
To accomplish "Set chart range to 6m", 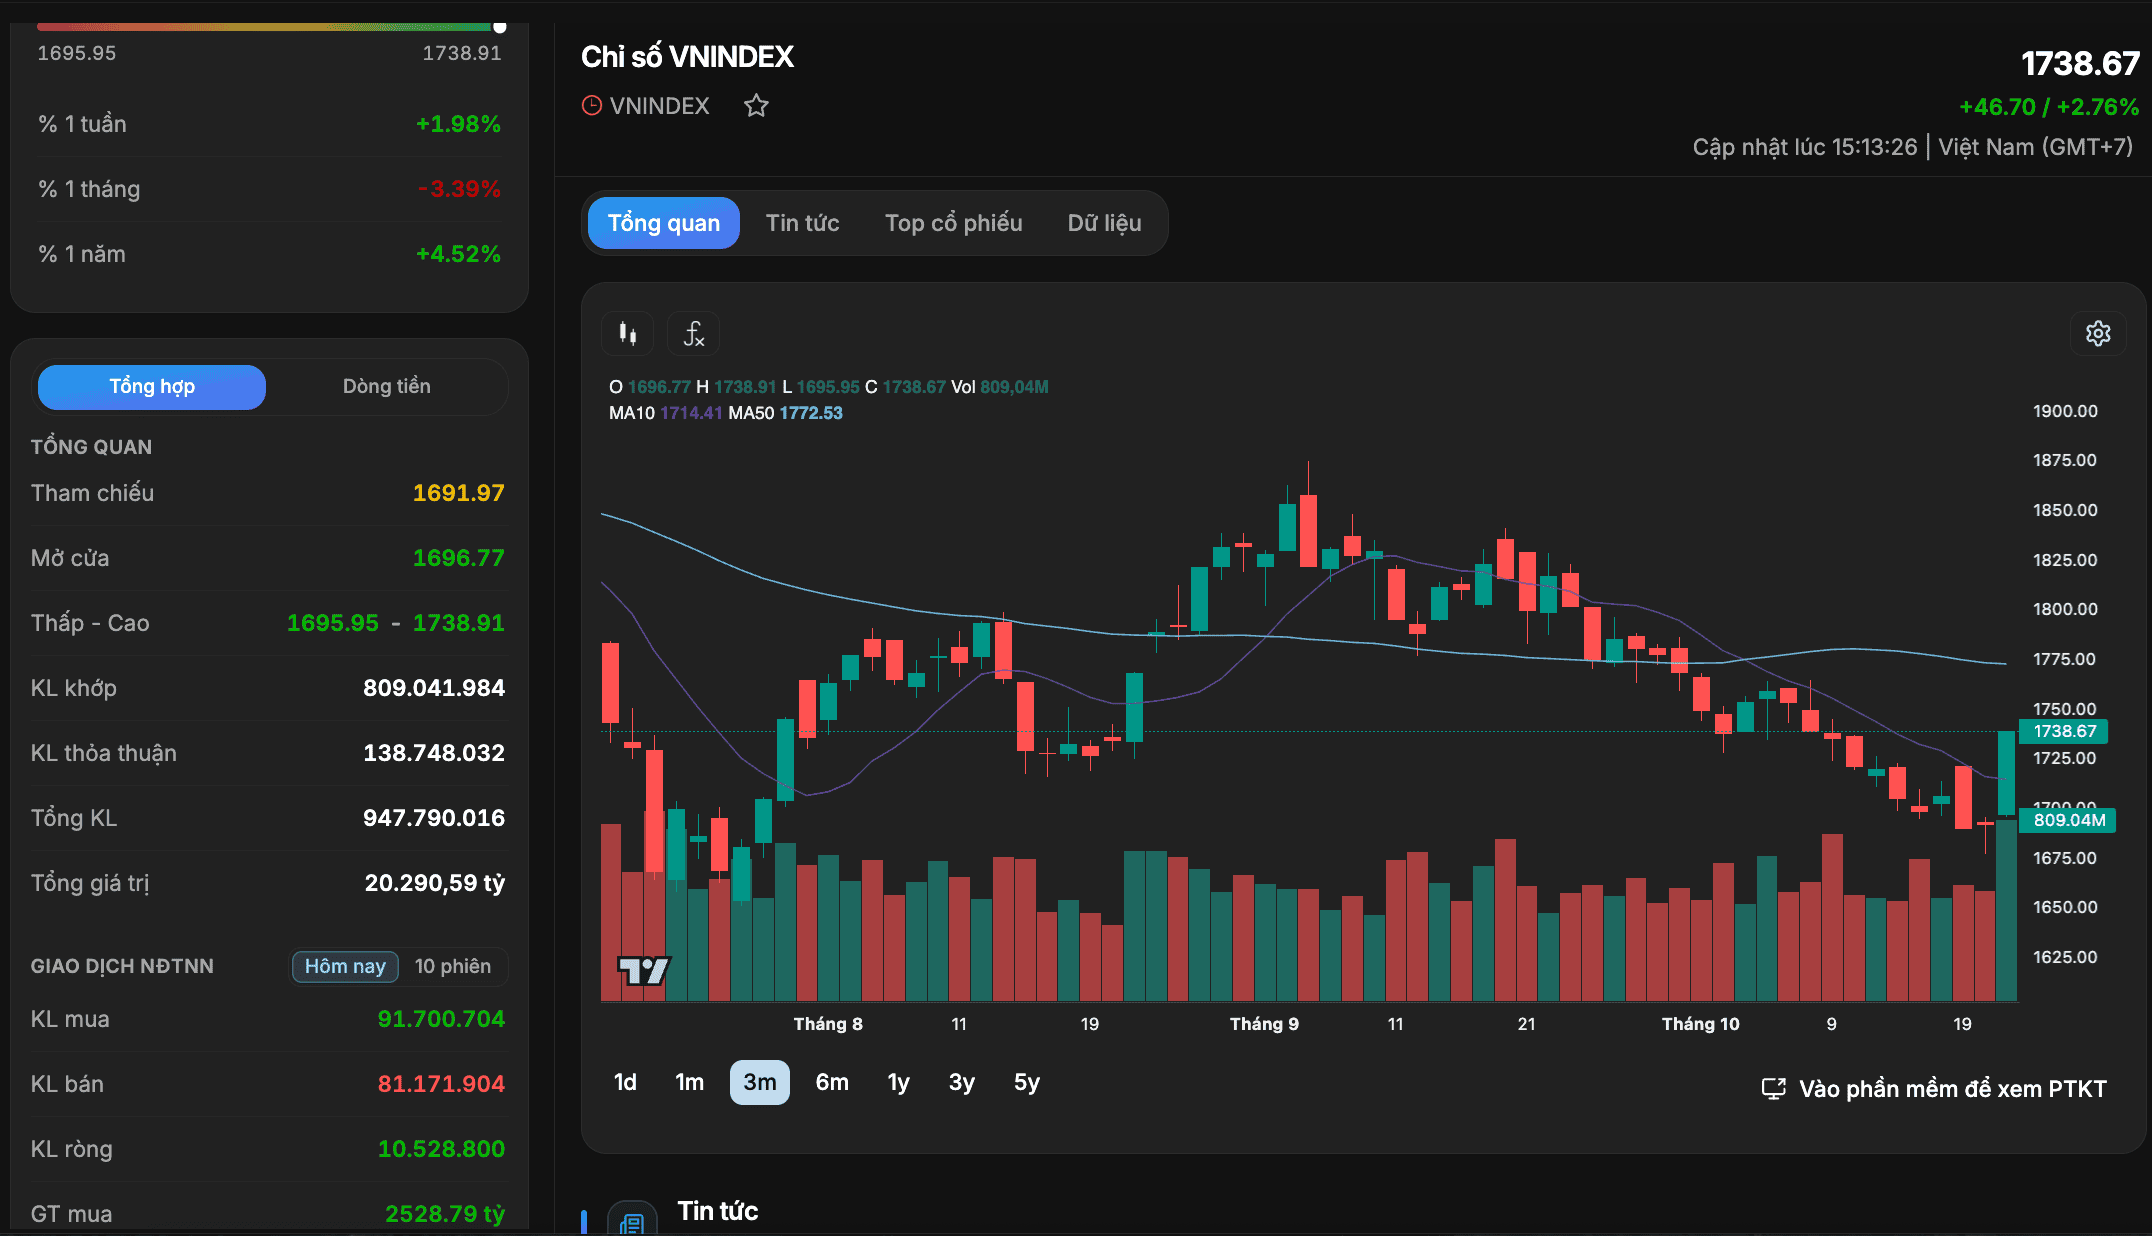I will (x=832, y=1082).
